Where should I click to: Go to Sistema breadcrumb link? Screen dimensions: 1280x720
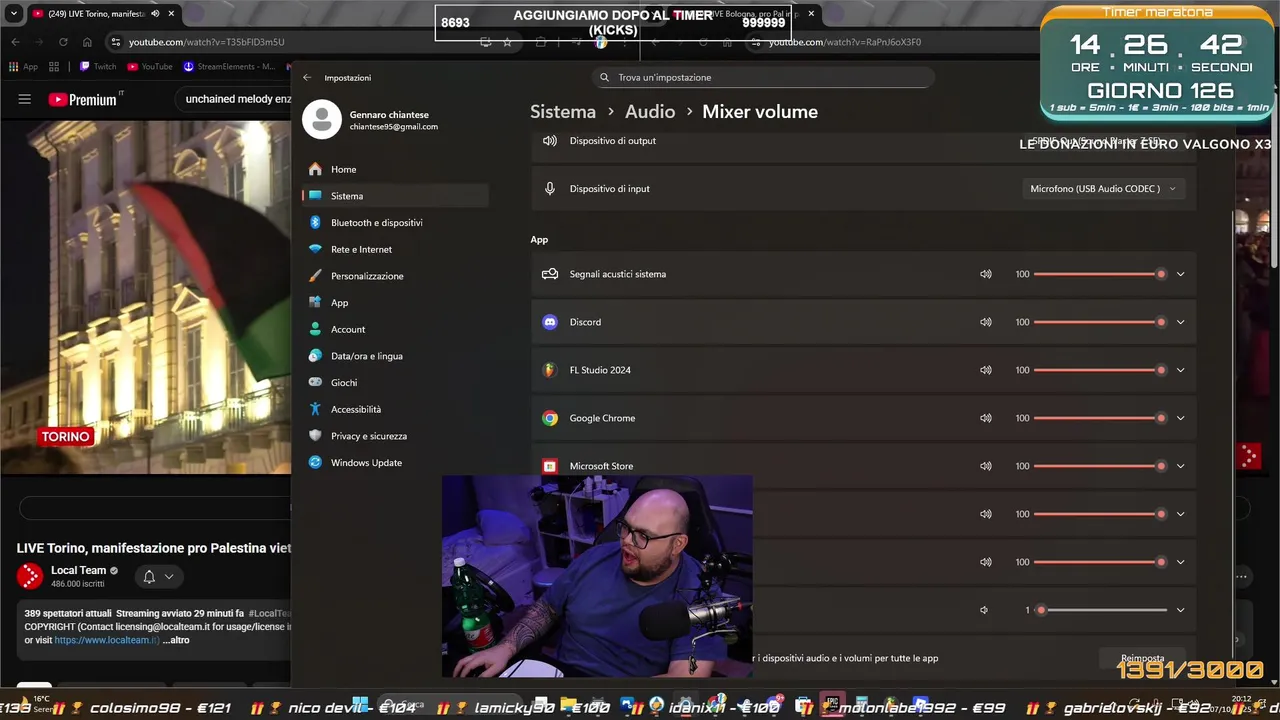(x=563, y=112)
